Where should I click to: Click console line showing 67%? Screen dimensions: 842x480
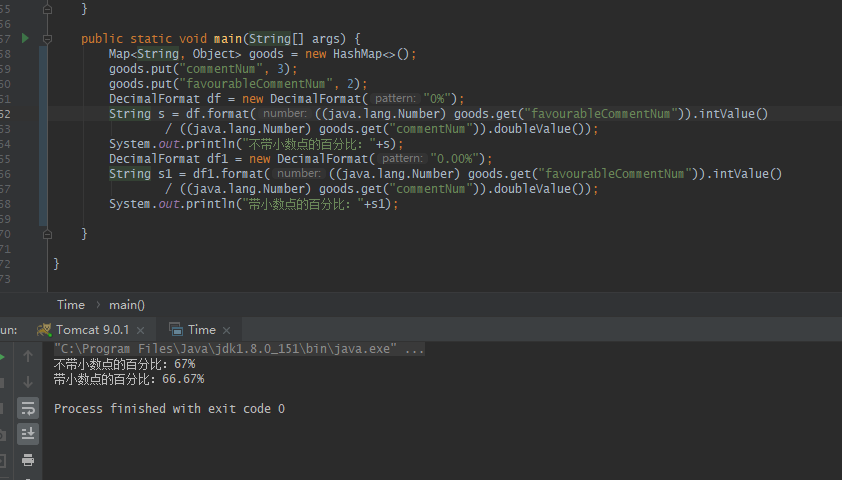coord(125,364)
